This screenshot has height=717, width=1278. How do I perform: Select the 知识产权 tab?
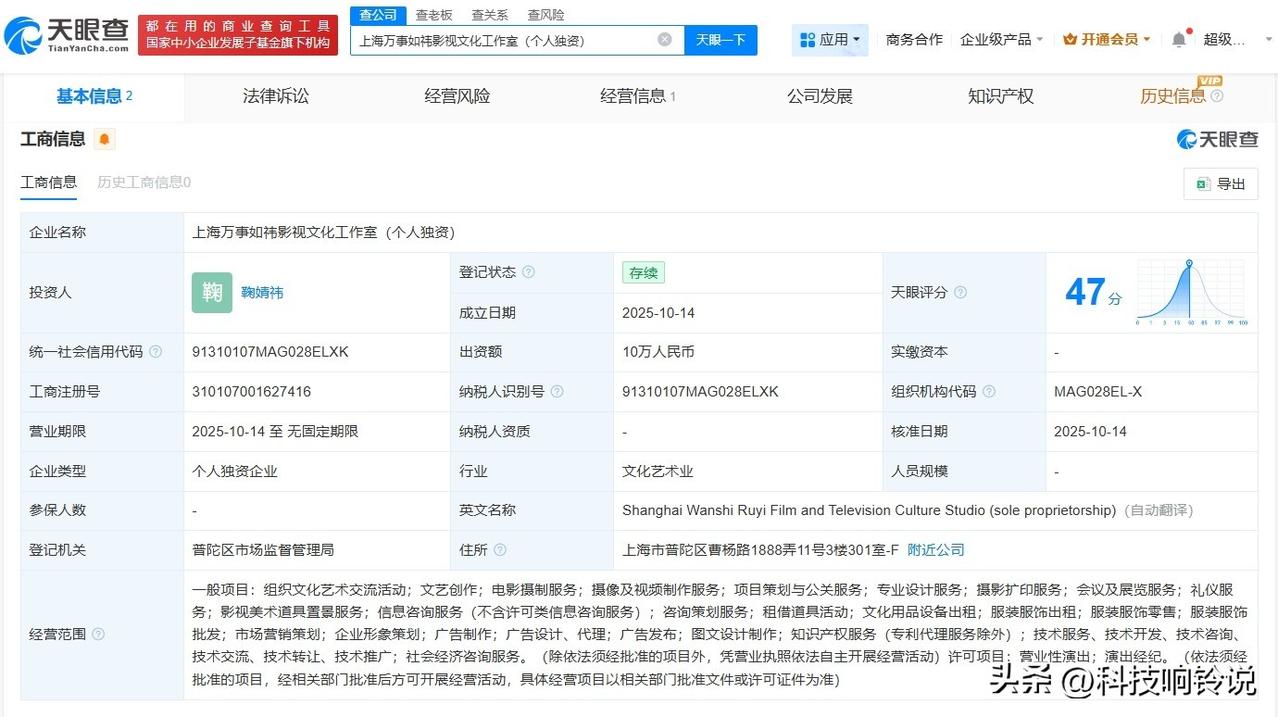click(1001, 96)
